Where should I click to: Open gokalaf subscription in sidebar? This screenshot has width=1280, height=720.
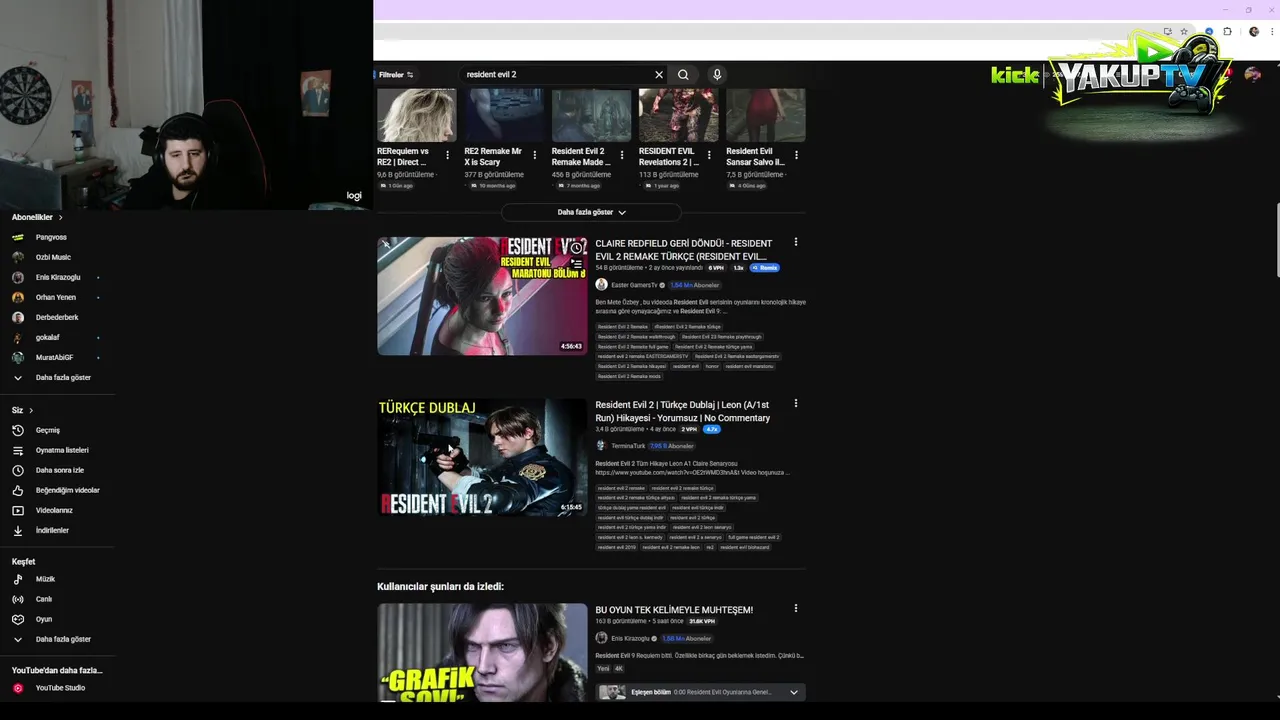48,337
